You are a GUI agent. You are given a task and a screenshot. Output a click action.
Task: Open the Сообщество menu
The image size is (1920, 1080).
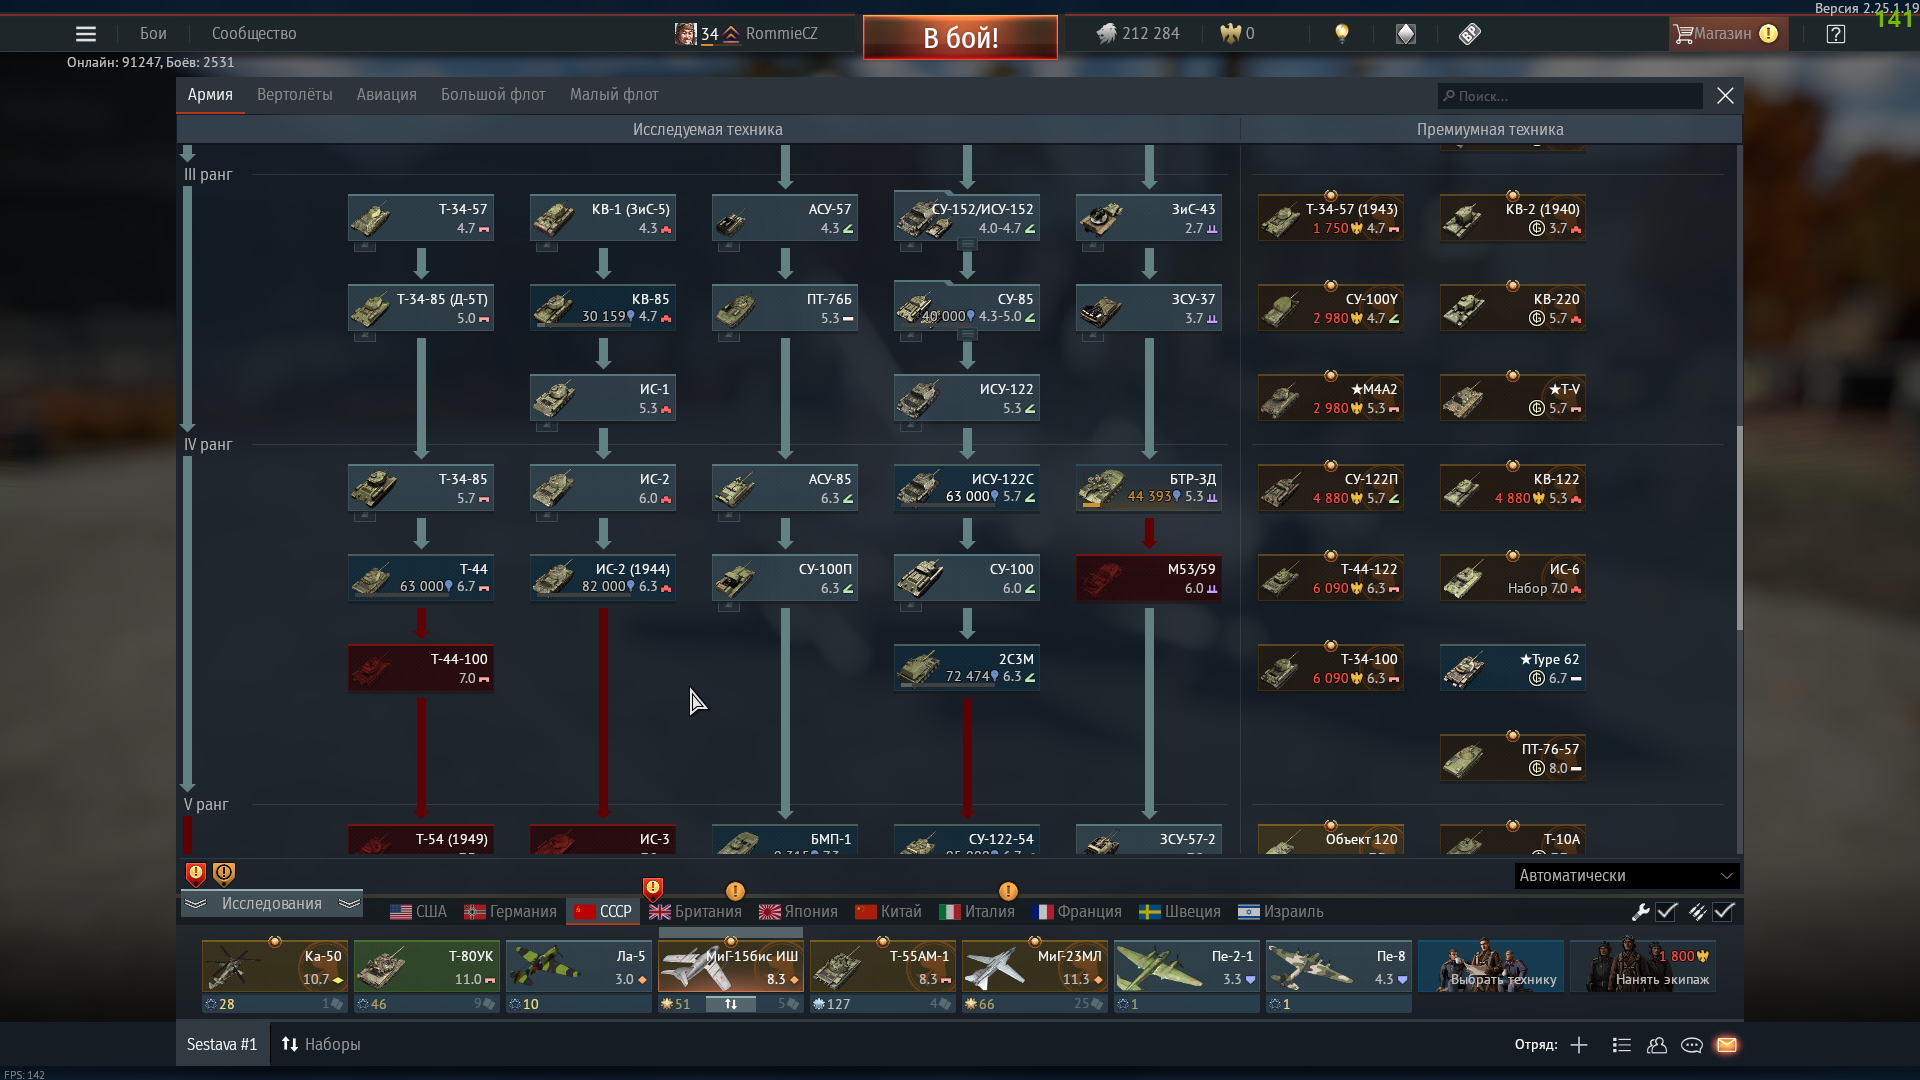tap(254, 34)
